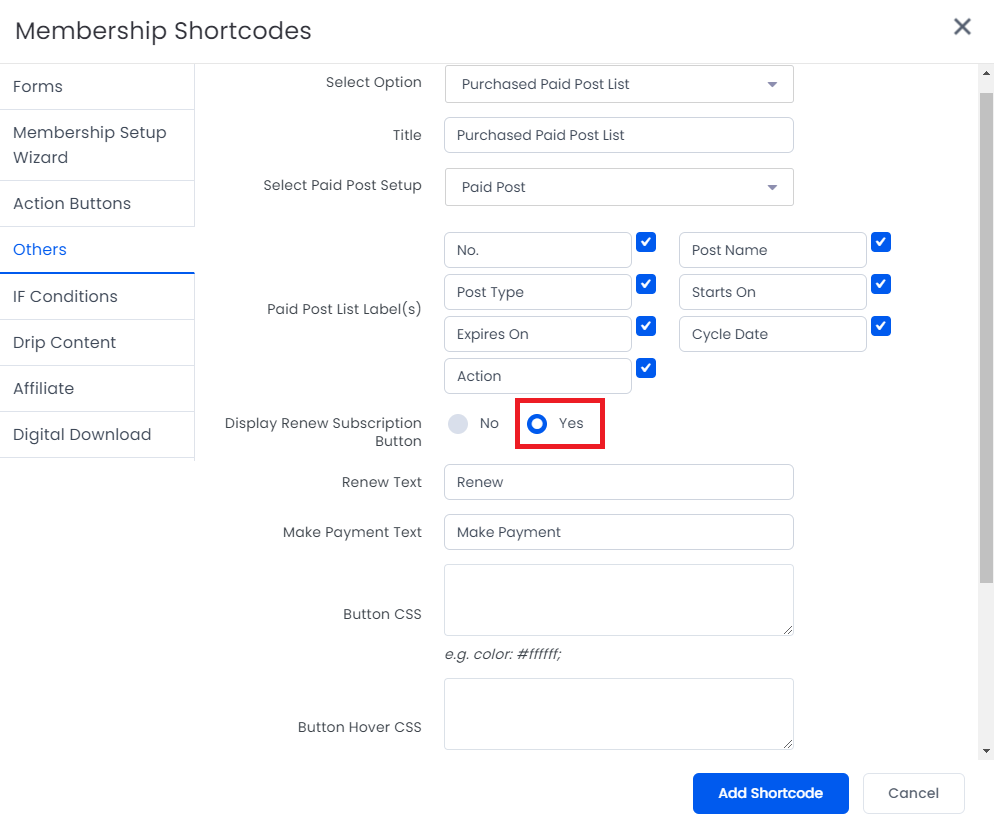Disable the Expires On label checkbox
This screenshot has height=825, width=994.
(x=645, y=326)
